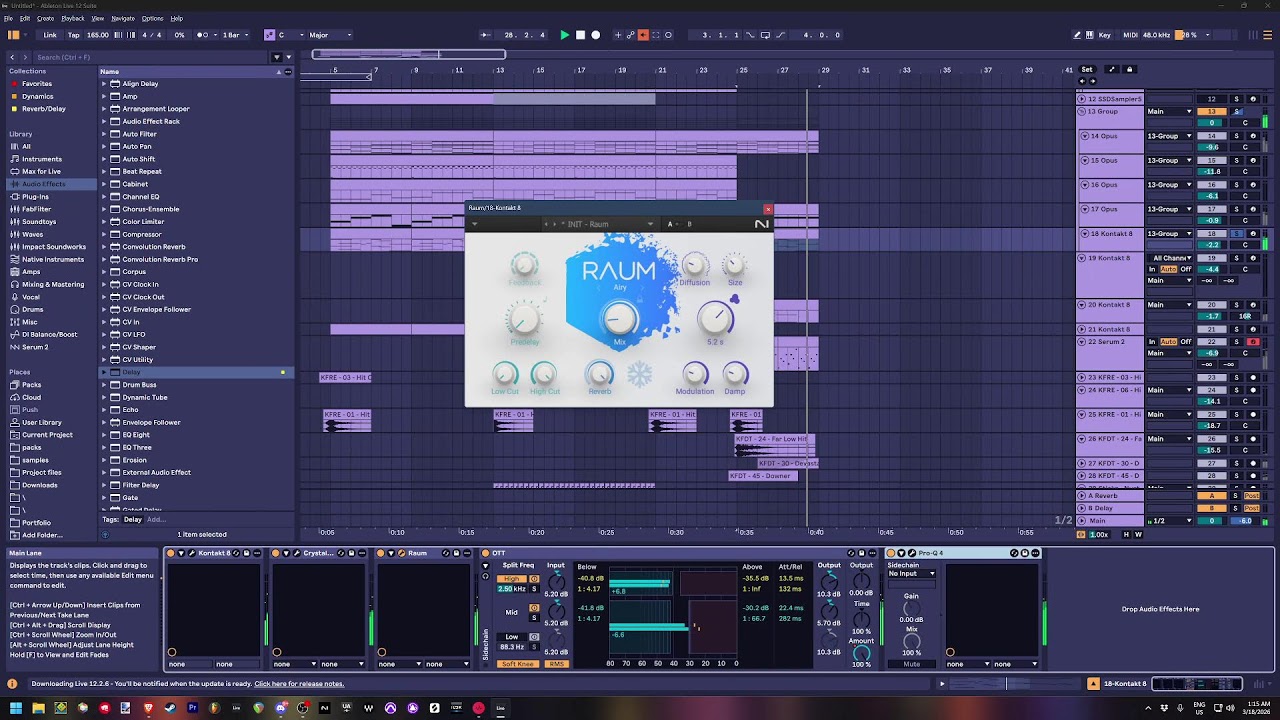Click the Stop button in transport

click(x=580, y=35)
